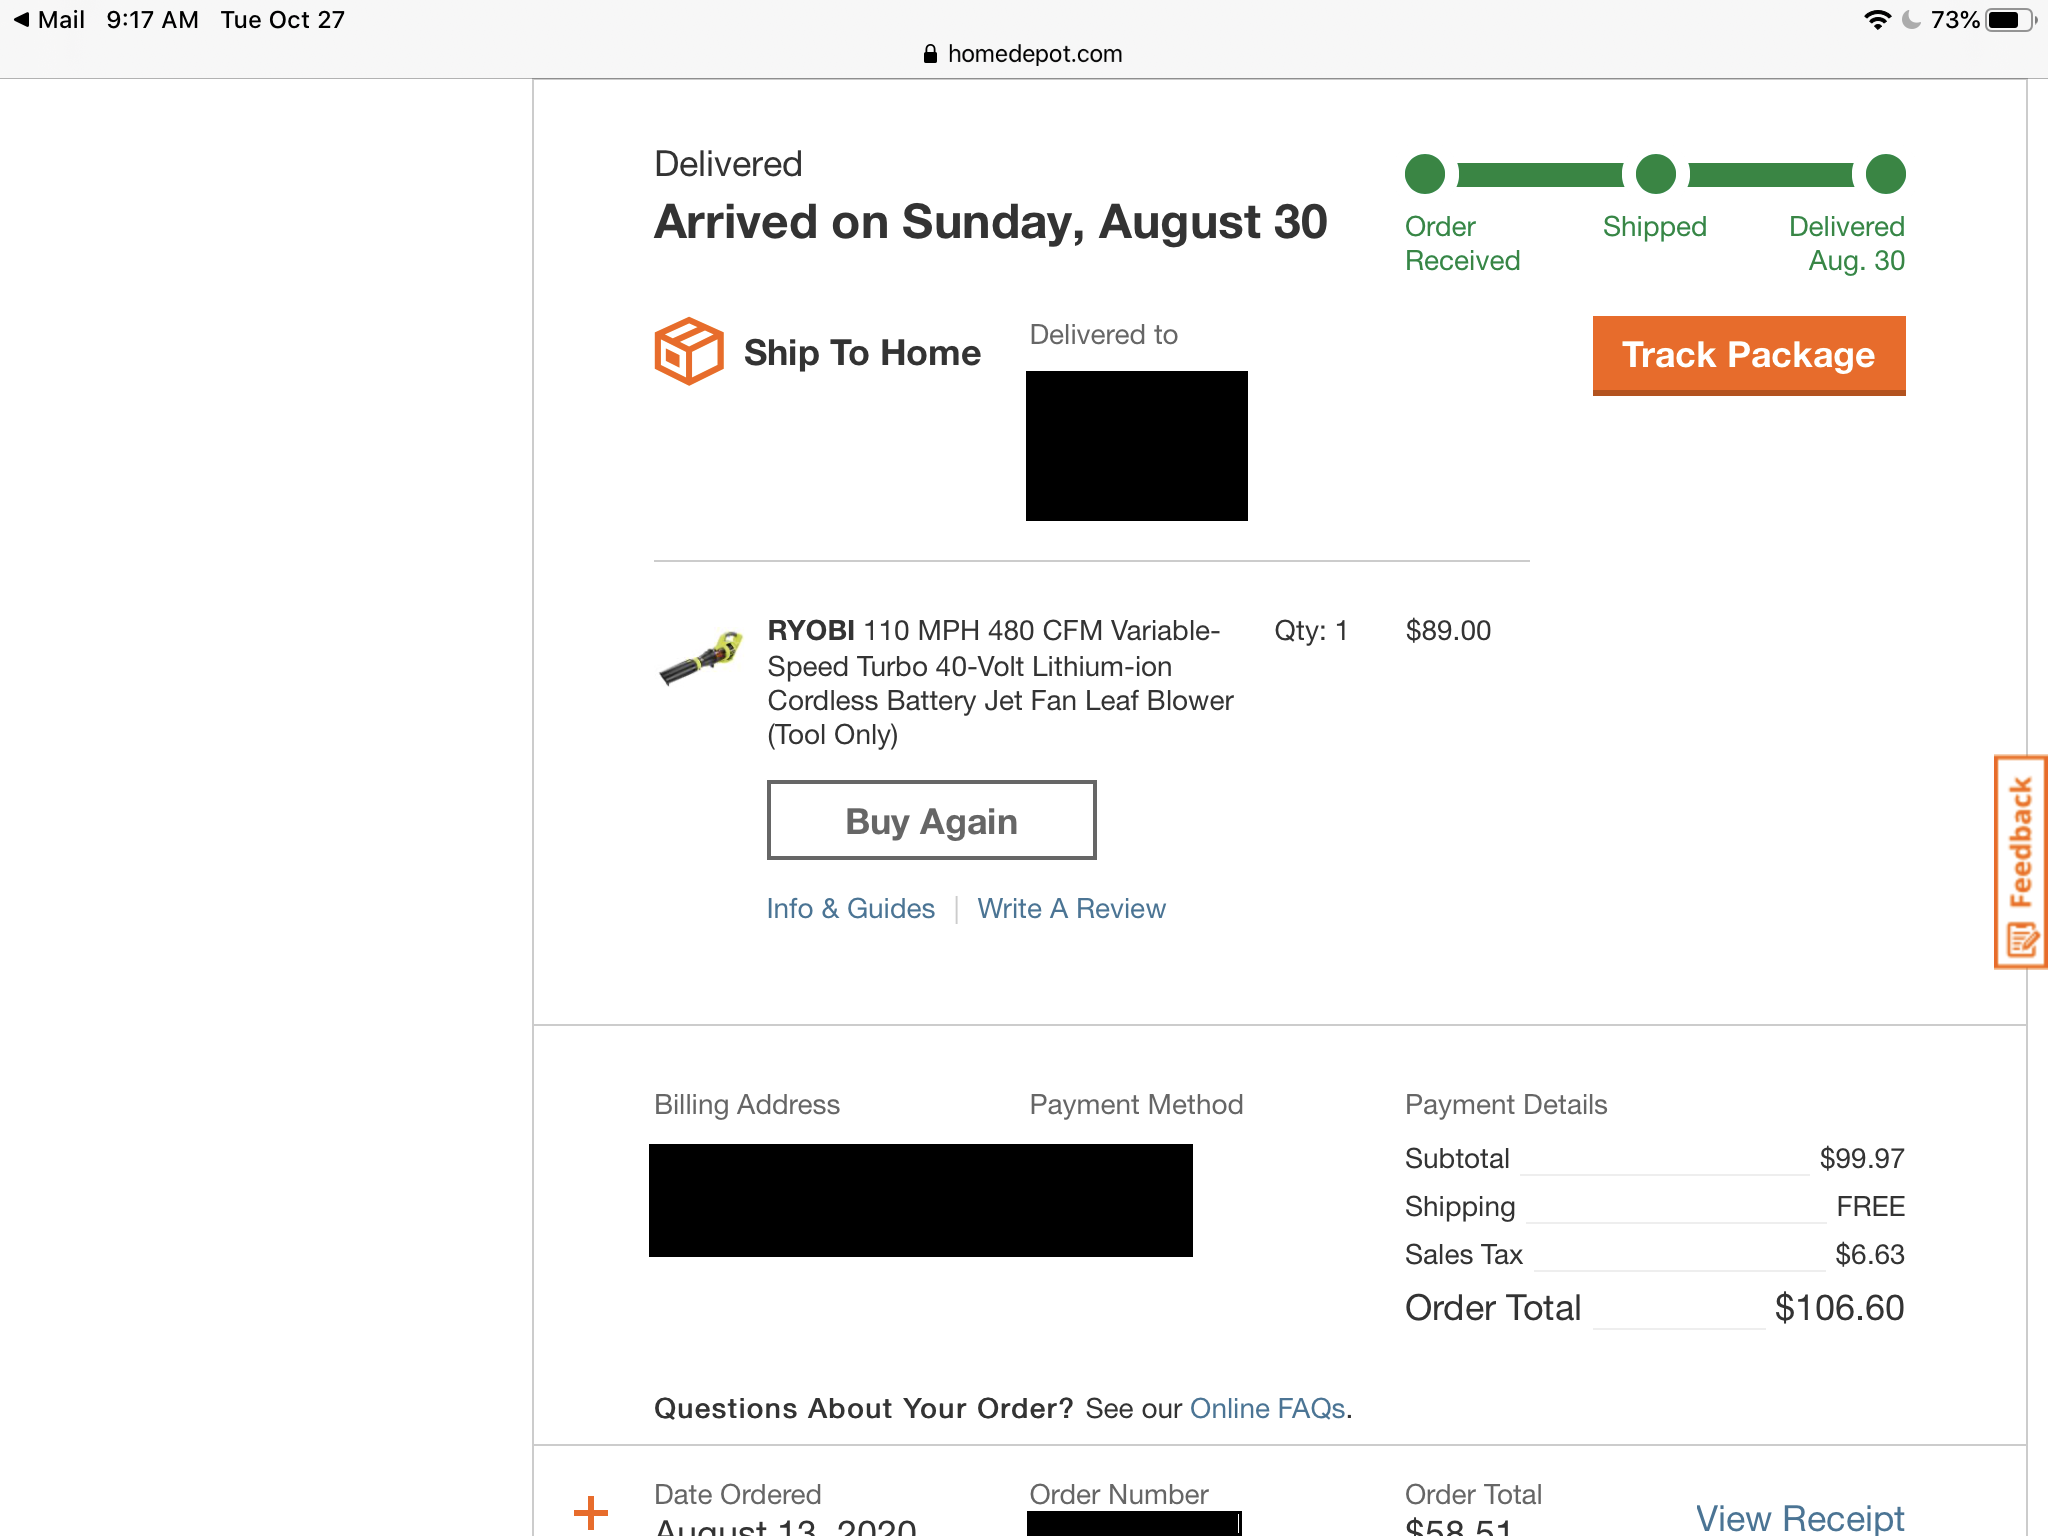The height and width of the screenshot is (1536, 2048).
Task: Tap the battery indicator icon
Action: (2010, 20)
